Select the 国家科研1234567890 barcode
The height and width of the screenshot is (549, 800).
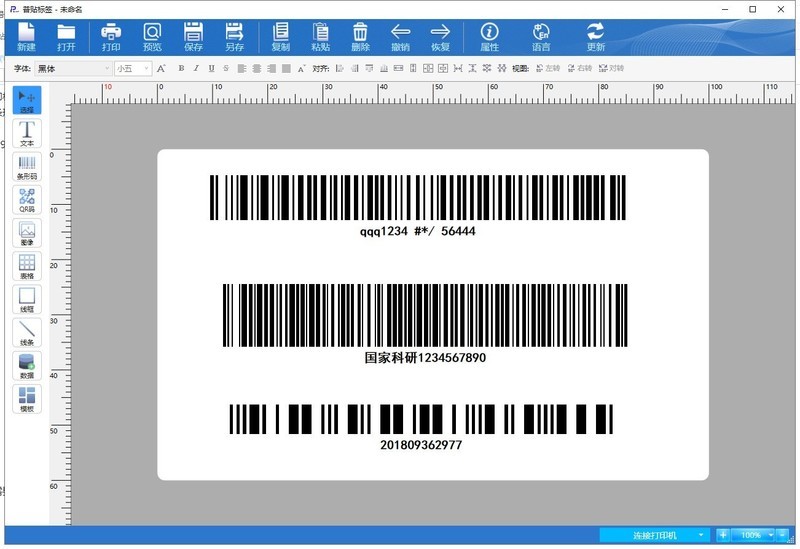pos(425,315)
